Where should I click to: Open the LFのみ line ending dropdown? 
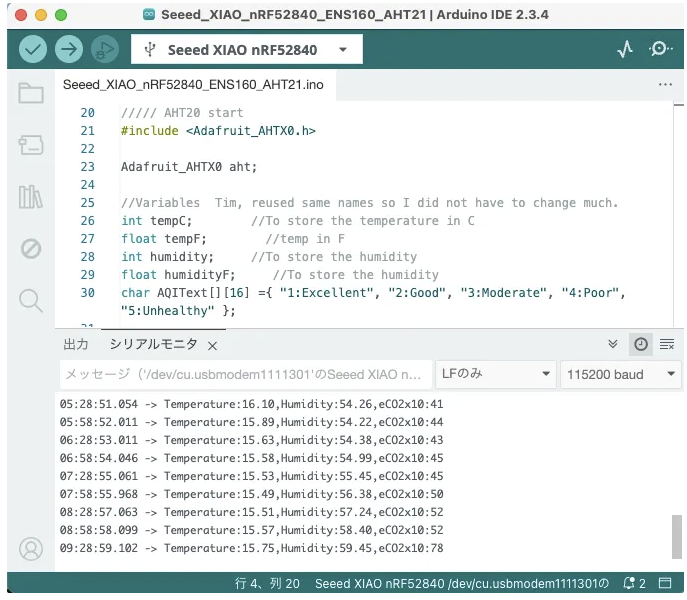(x=496, y=374)
